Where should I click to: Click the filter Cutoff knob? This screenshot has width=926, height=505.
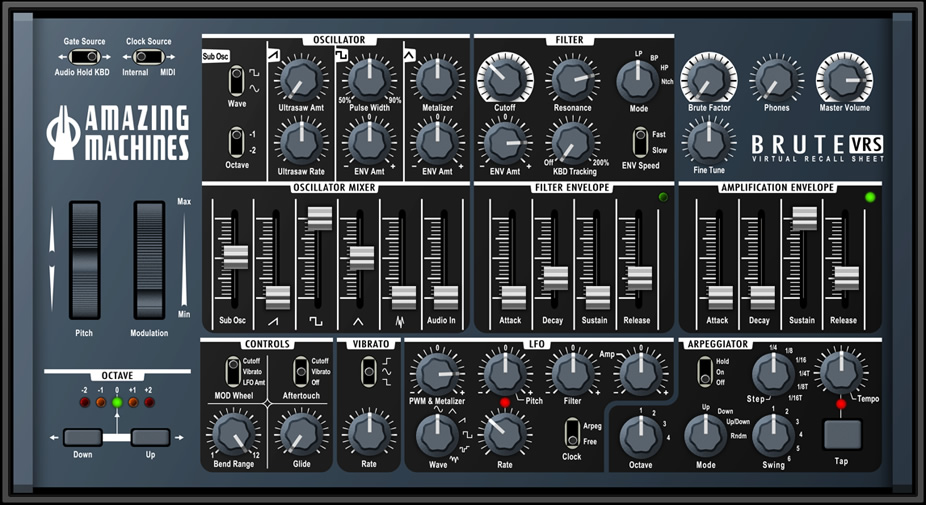click(x=505, y=79)
